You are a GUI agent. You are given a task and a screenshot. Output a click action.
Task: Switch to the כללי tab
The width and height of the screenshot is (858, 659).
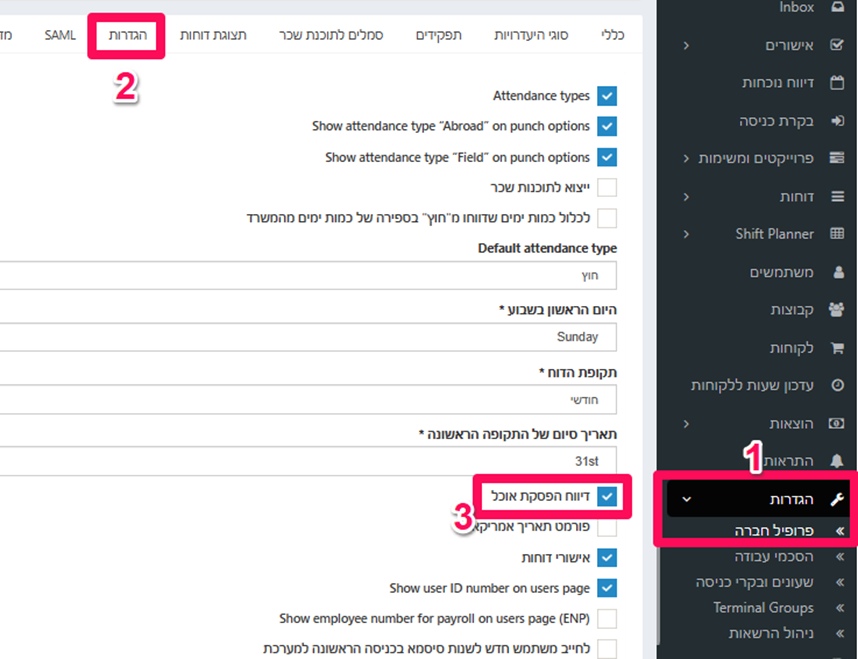click(613, 35)
